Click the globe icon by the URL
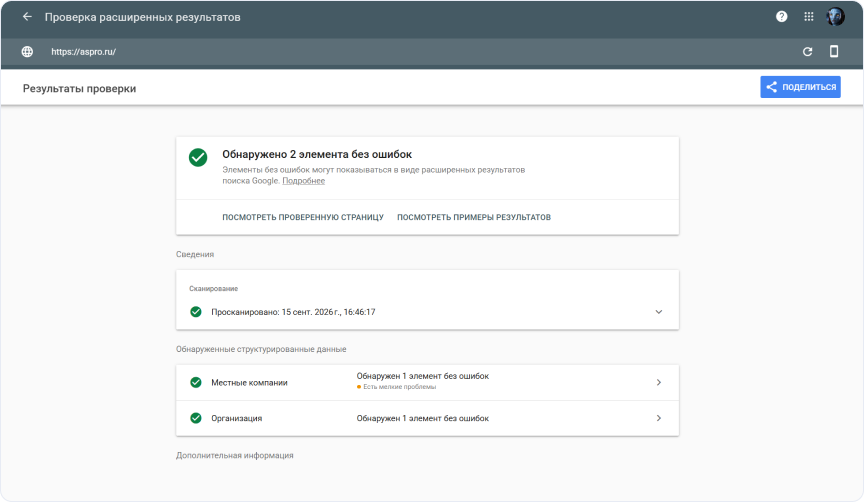This screenshot has width=864, height=502. click(27, 52)
